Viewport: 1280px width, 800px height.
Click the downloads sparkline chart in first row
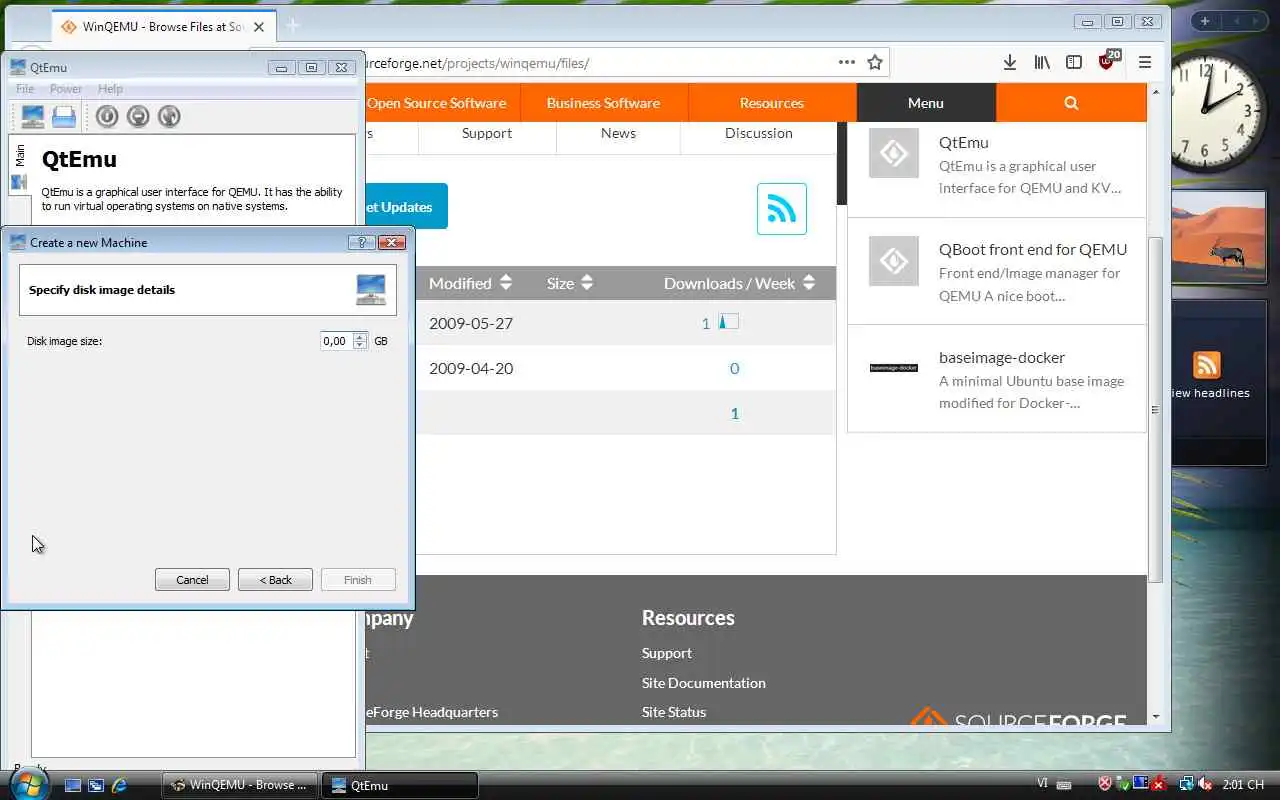[728, 322]
